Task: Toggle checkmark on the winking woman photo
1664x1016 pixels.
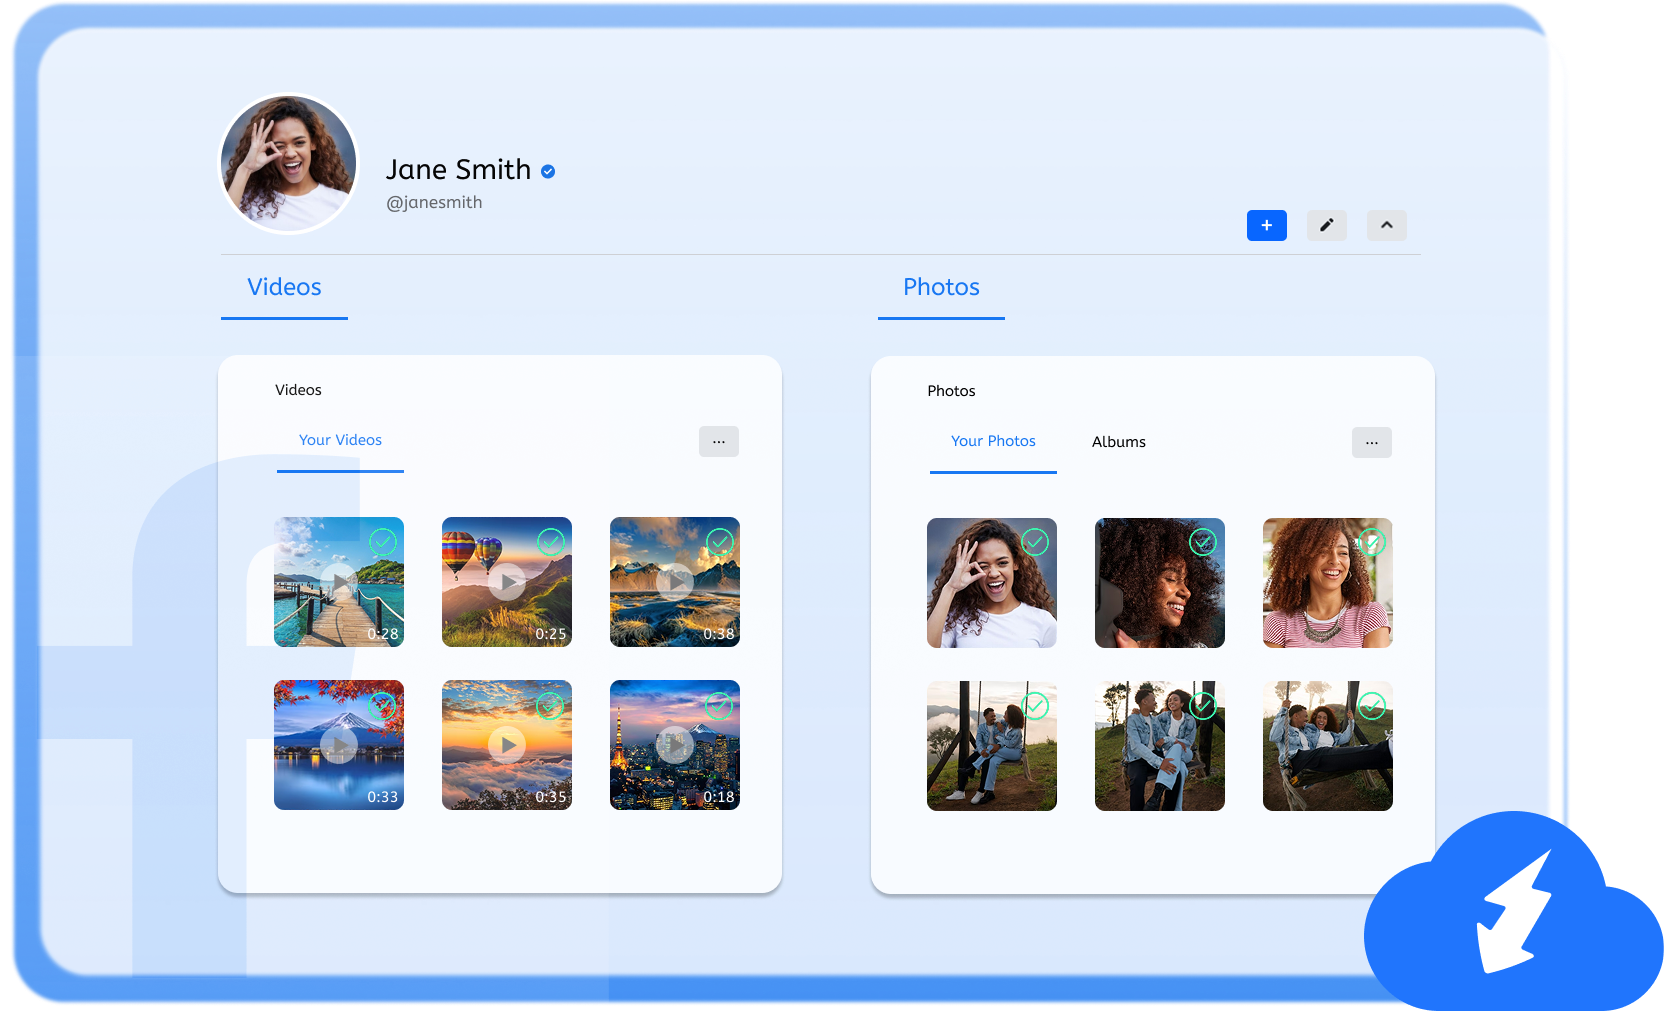Action: click(x=1035, y=543)
